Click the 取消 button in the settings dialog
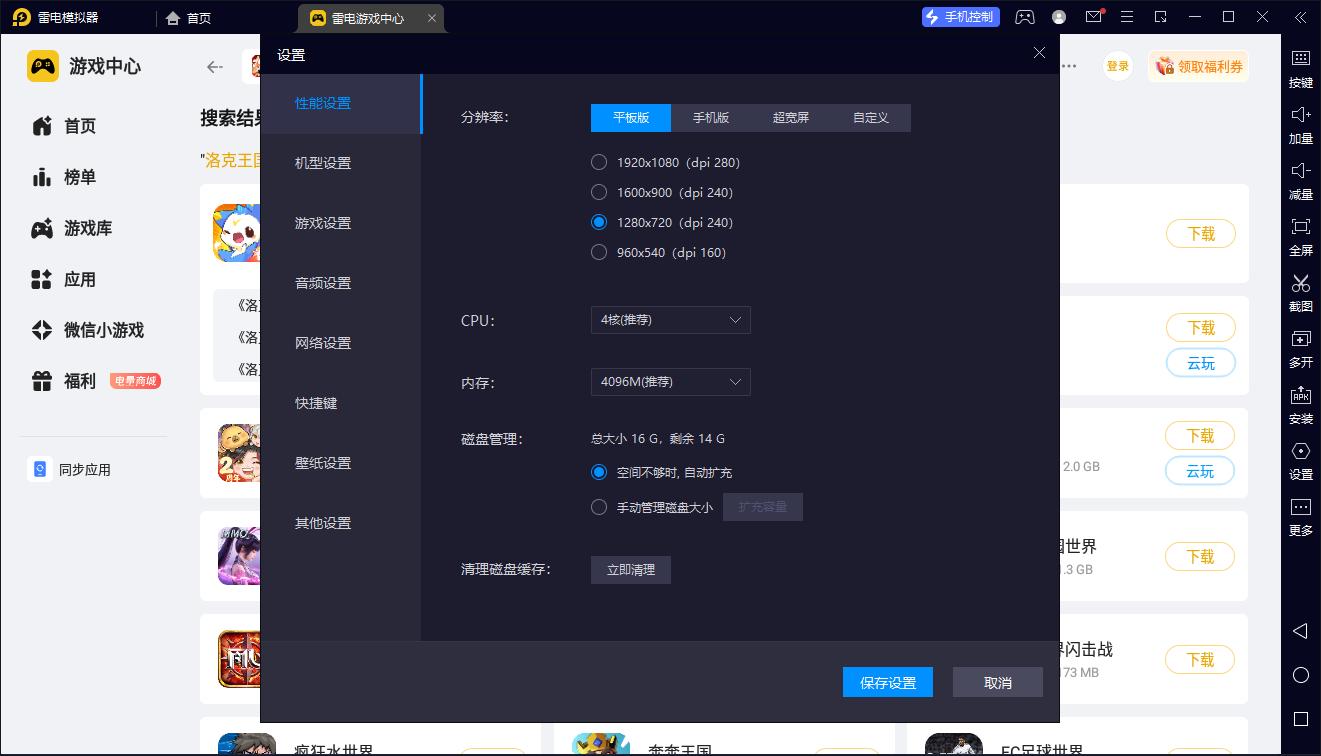 [x=998, y=682]
